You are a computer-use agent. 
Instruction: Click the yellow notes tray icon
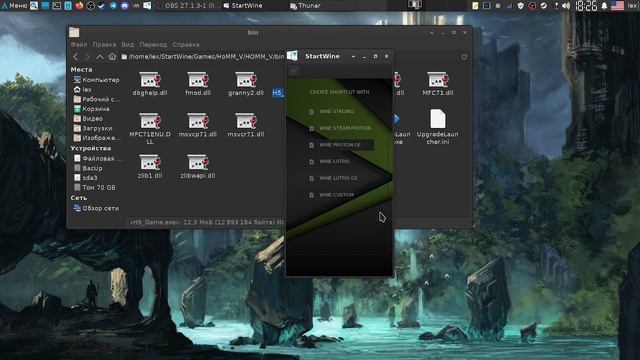[475, 6]
